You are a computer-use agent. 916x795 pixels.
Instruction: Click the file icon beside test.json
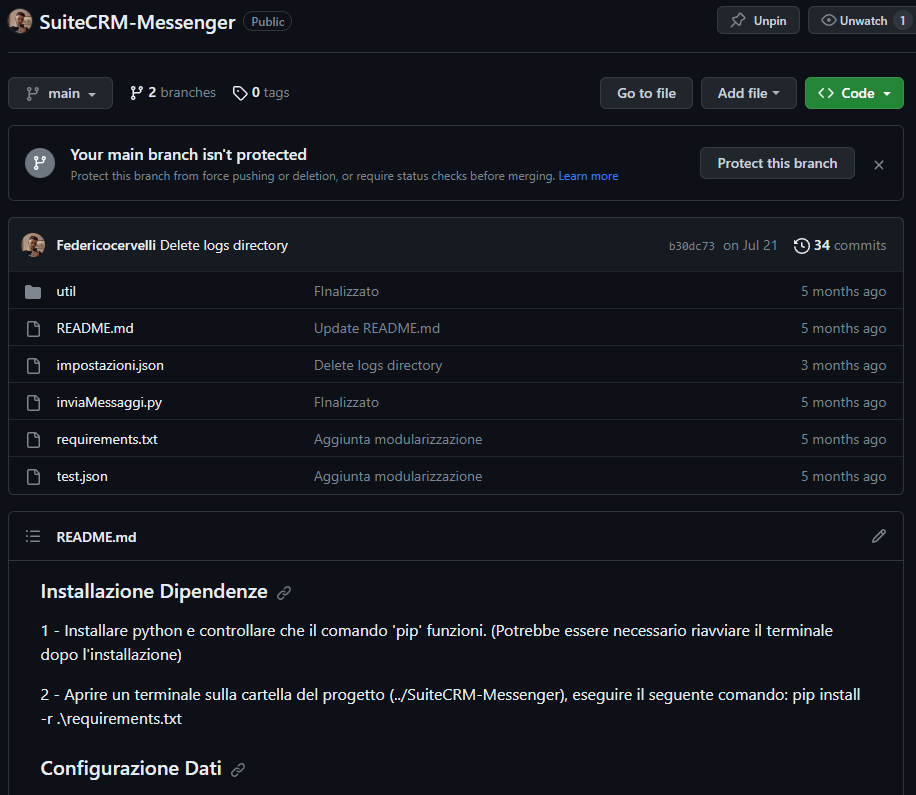pyautogui.click(x=33, y=477)
